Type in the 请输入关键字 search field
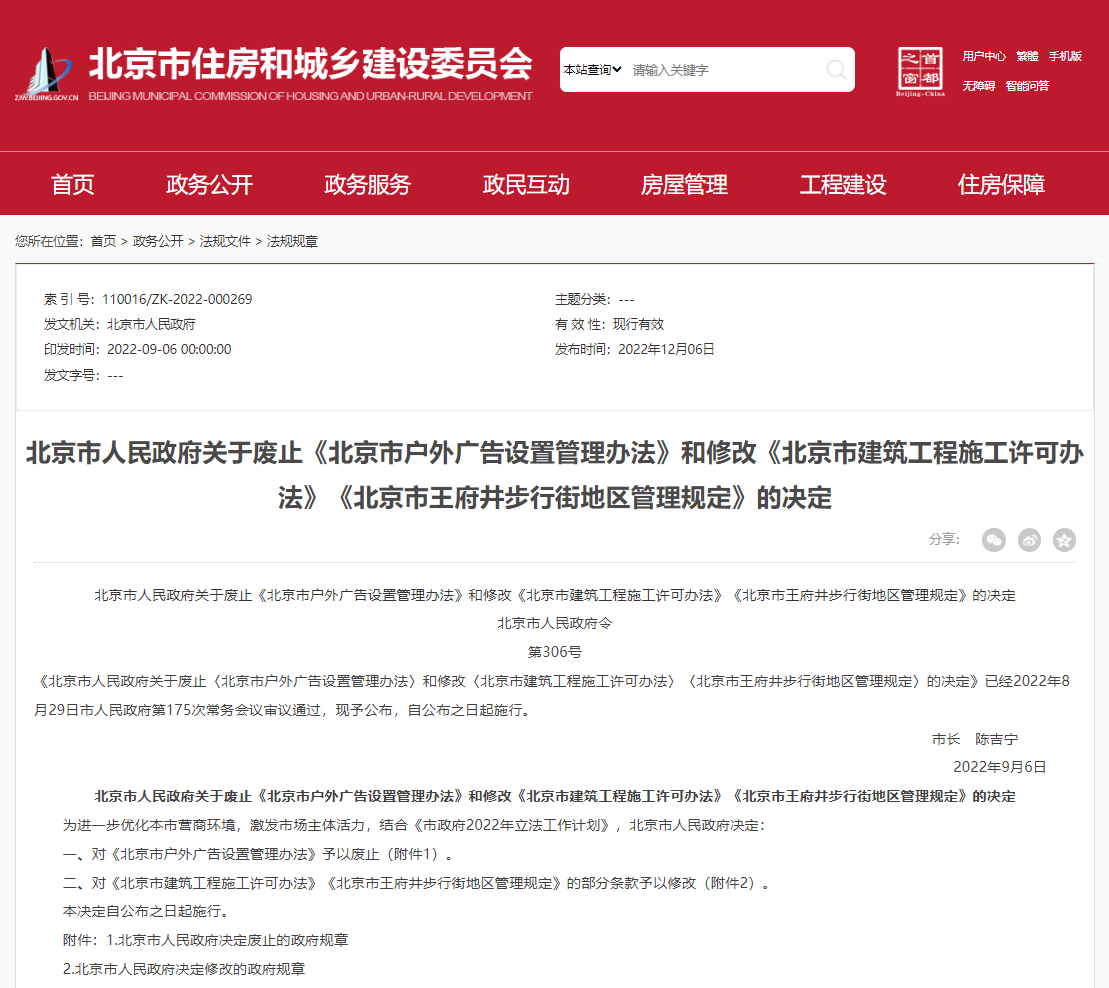The width and height of the screenshot is (1109, 988). click(720, 70)
